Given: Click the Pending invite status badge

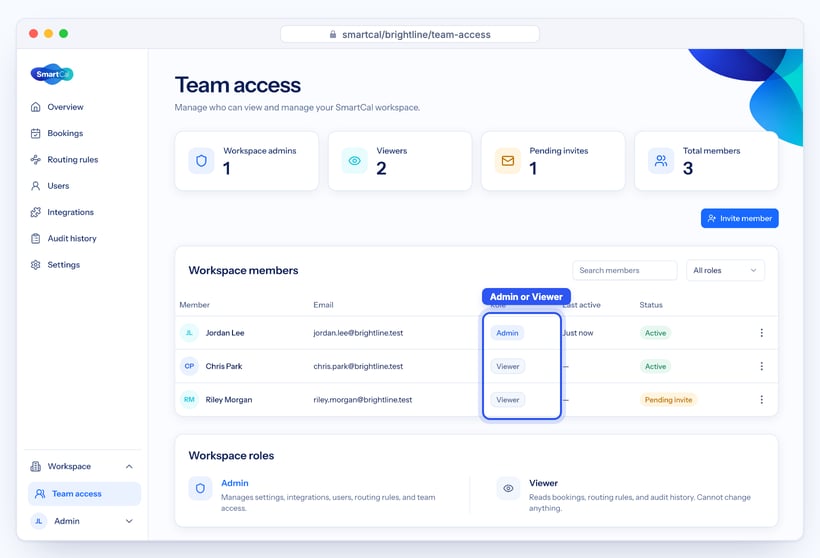Looking at the screenshot, I should (x=668, y=400).
